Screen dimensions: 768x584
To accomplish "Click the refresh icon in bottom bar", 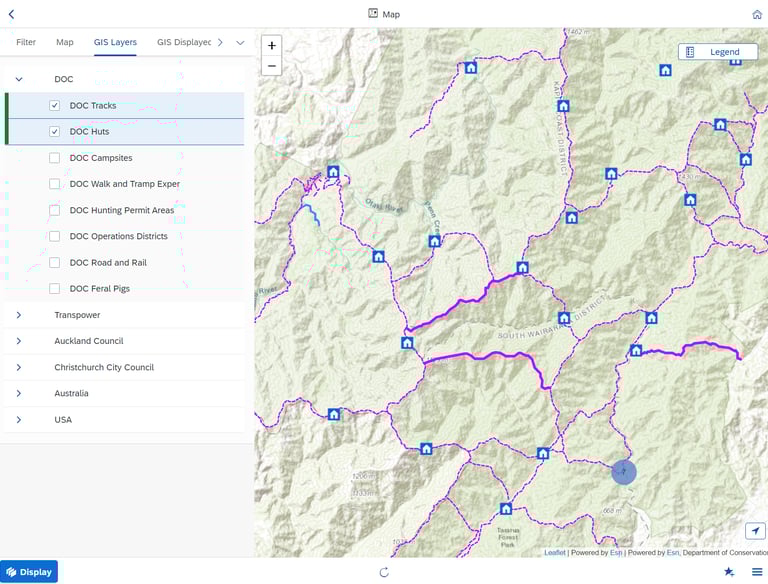I will point(384,572).
